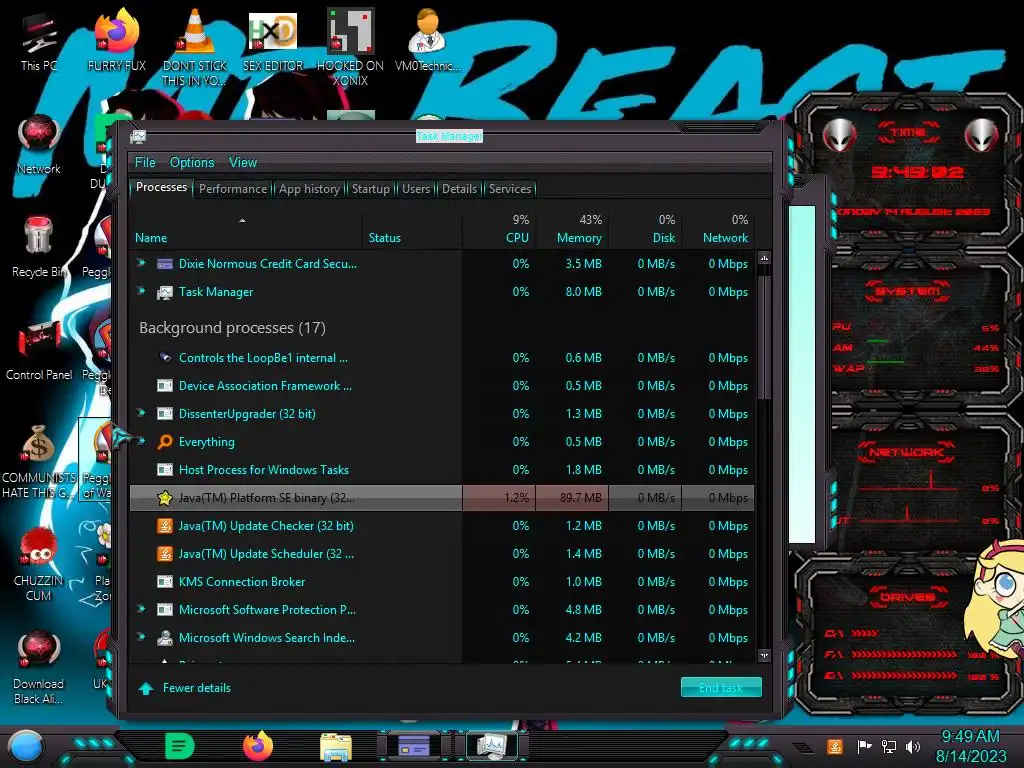
Task: Open the This PC desktop icon
Action: (39, 40)
